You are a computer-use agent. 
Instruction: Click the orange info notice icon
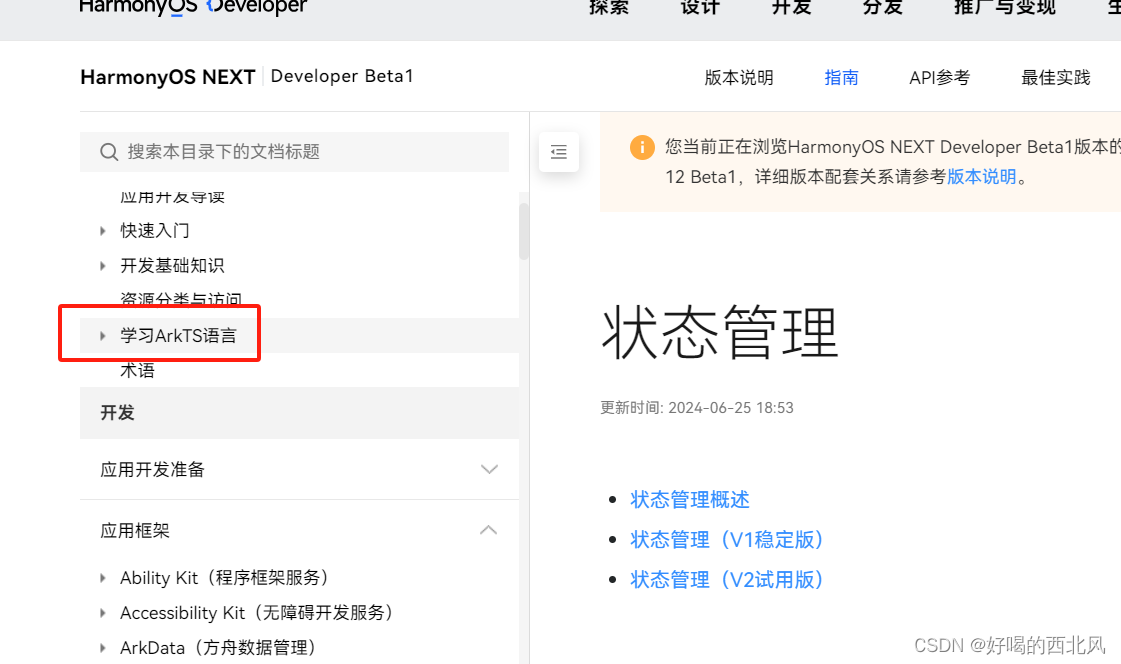(642, 147)
